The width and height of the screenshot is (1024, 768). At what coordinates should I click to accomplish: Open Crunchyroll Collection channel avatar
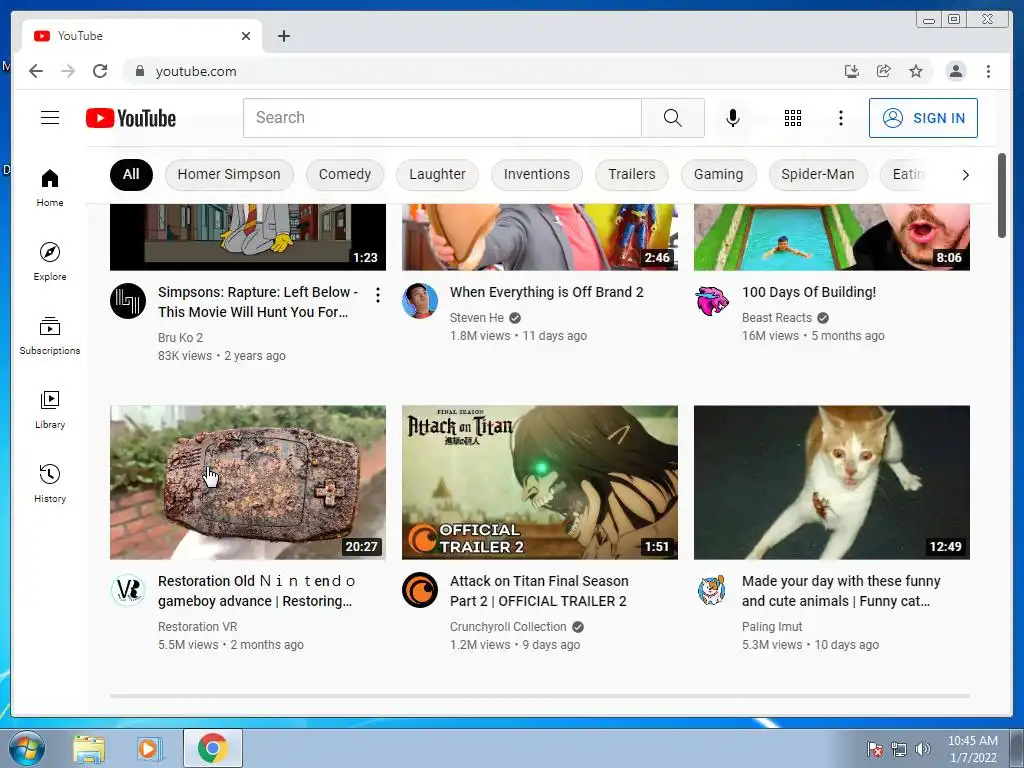click(420, 590)
